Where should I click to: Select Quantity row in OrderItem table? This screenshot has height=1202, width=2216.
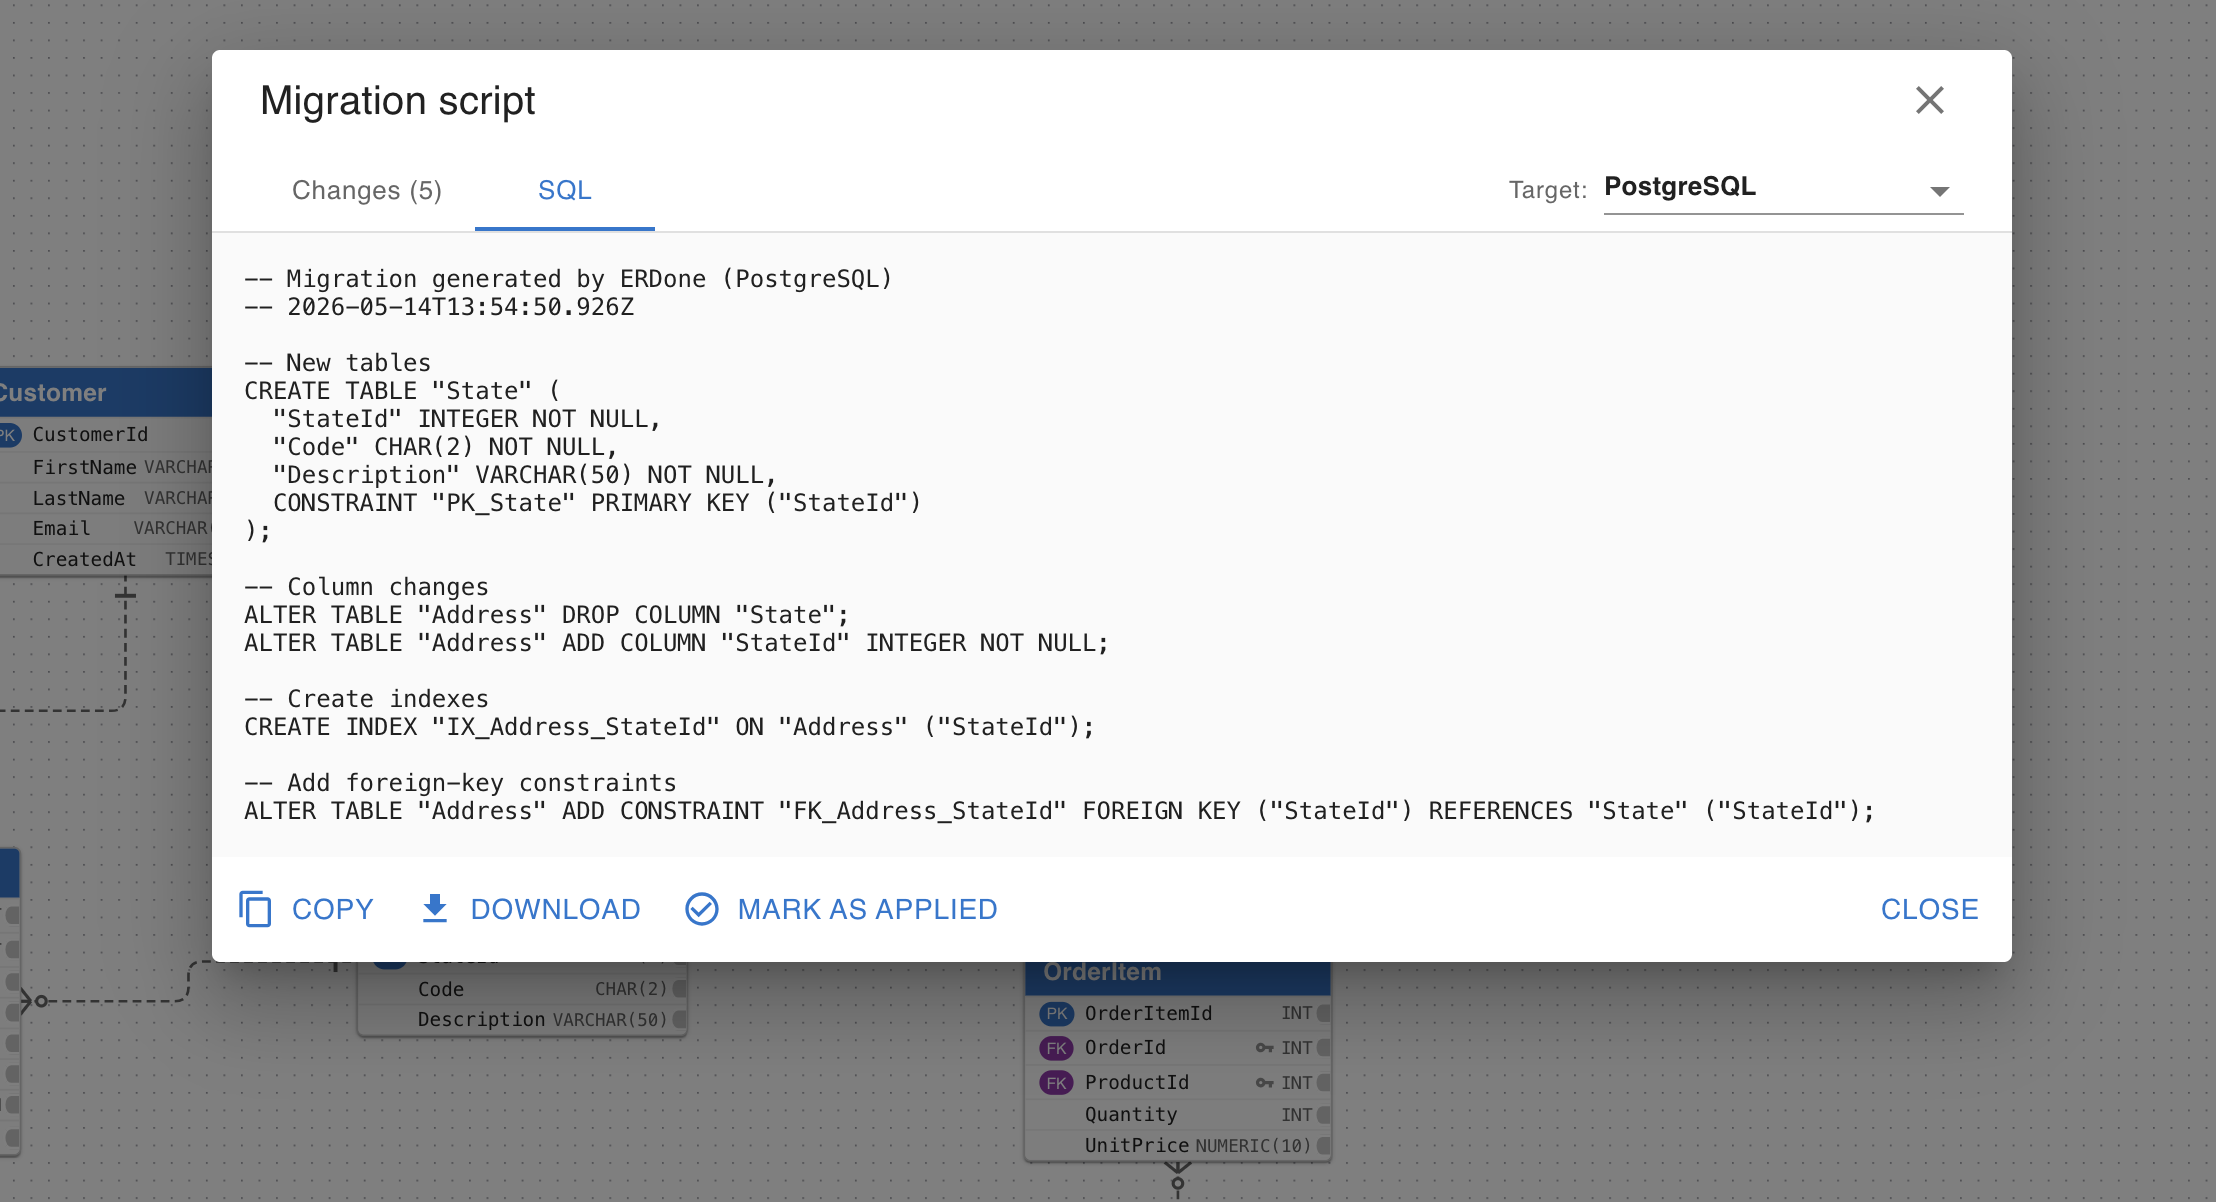point(1178,1114)
